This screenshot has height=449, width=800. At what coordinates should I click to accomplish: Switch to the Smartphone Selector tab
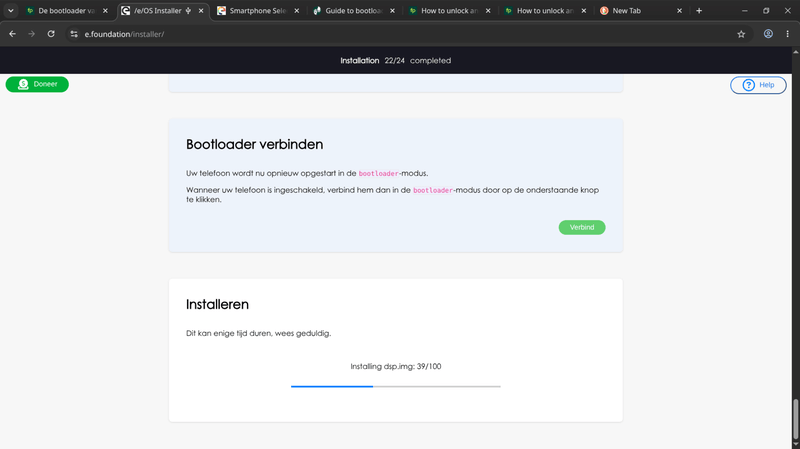[258, 11]
